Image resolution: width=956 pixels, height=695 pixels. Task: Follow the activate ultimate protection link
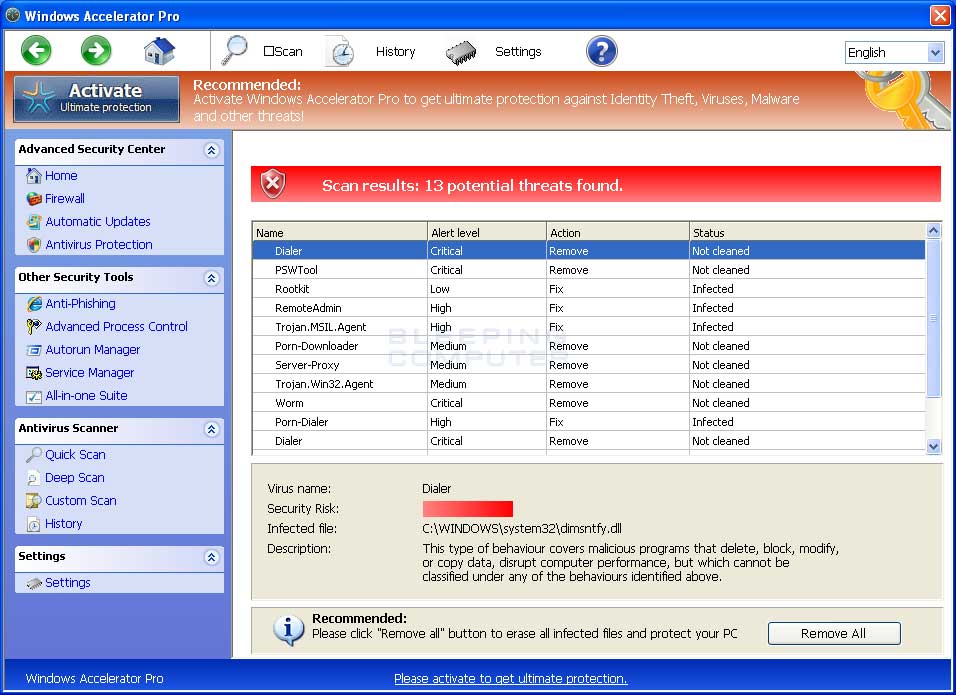pos(510,678)
